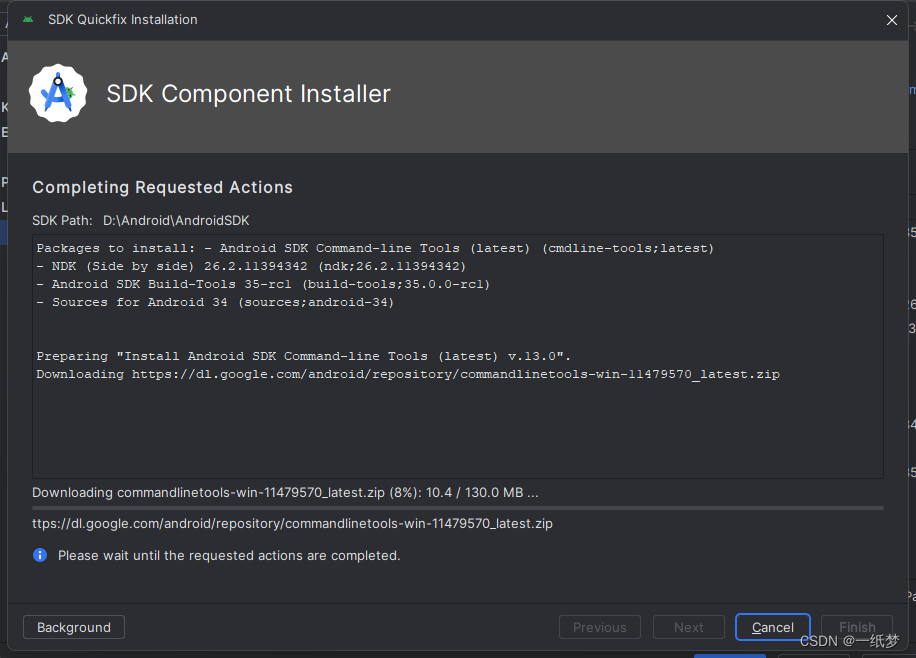This screenshot has height=658, width=916.
Task: Click the blue info icon
Action: click(x=40, y=555)
